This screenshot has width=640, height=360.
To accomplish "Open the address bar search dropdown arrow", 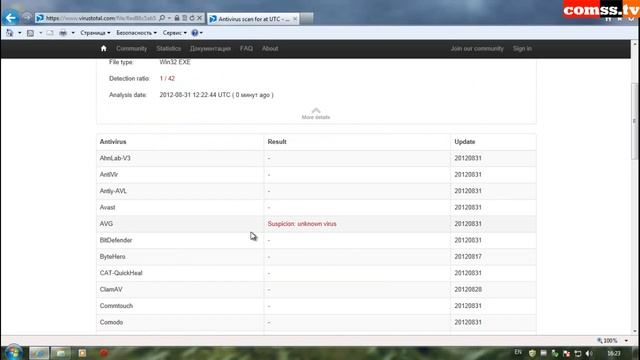I will pos(169,18).
